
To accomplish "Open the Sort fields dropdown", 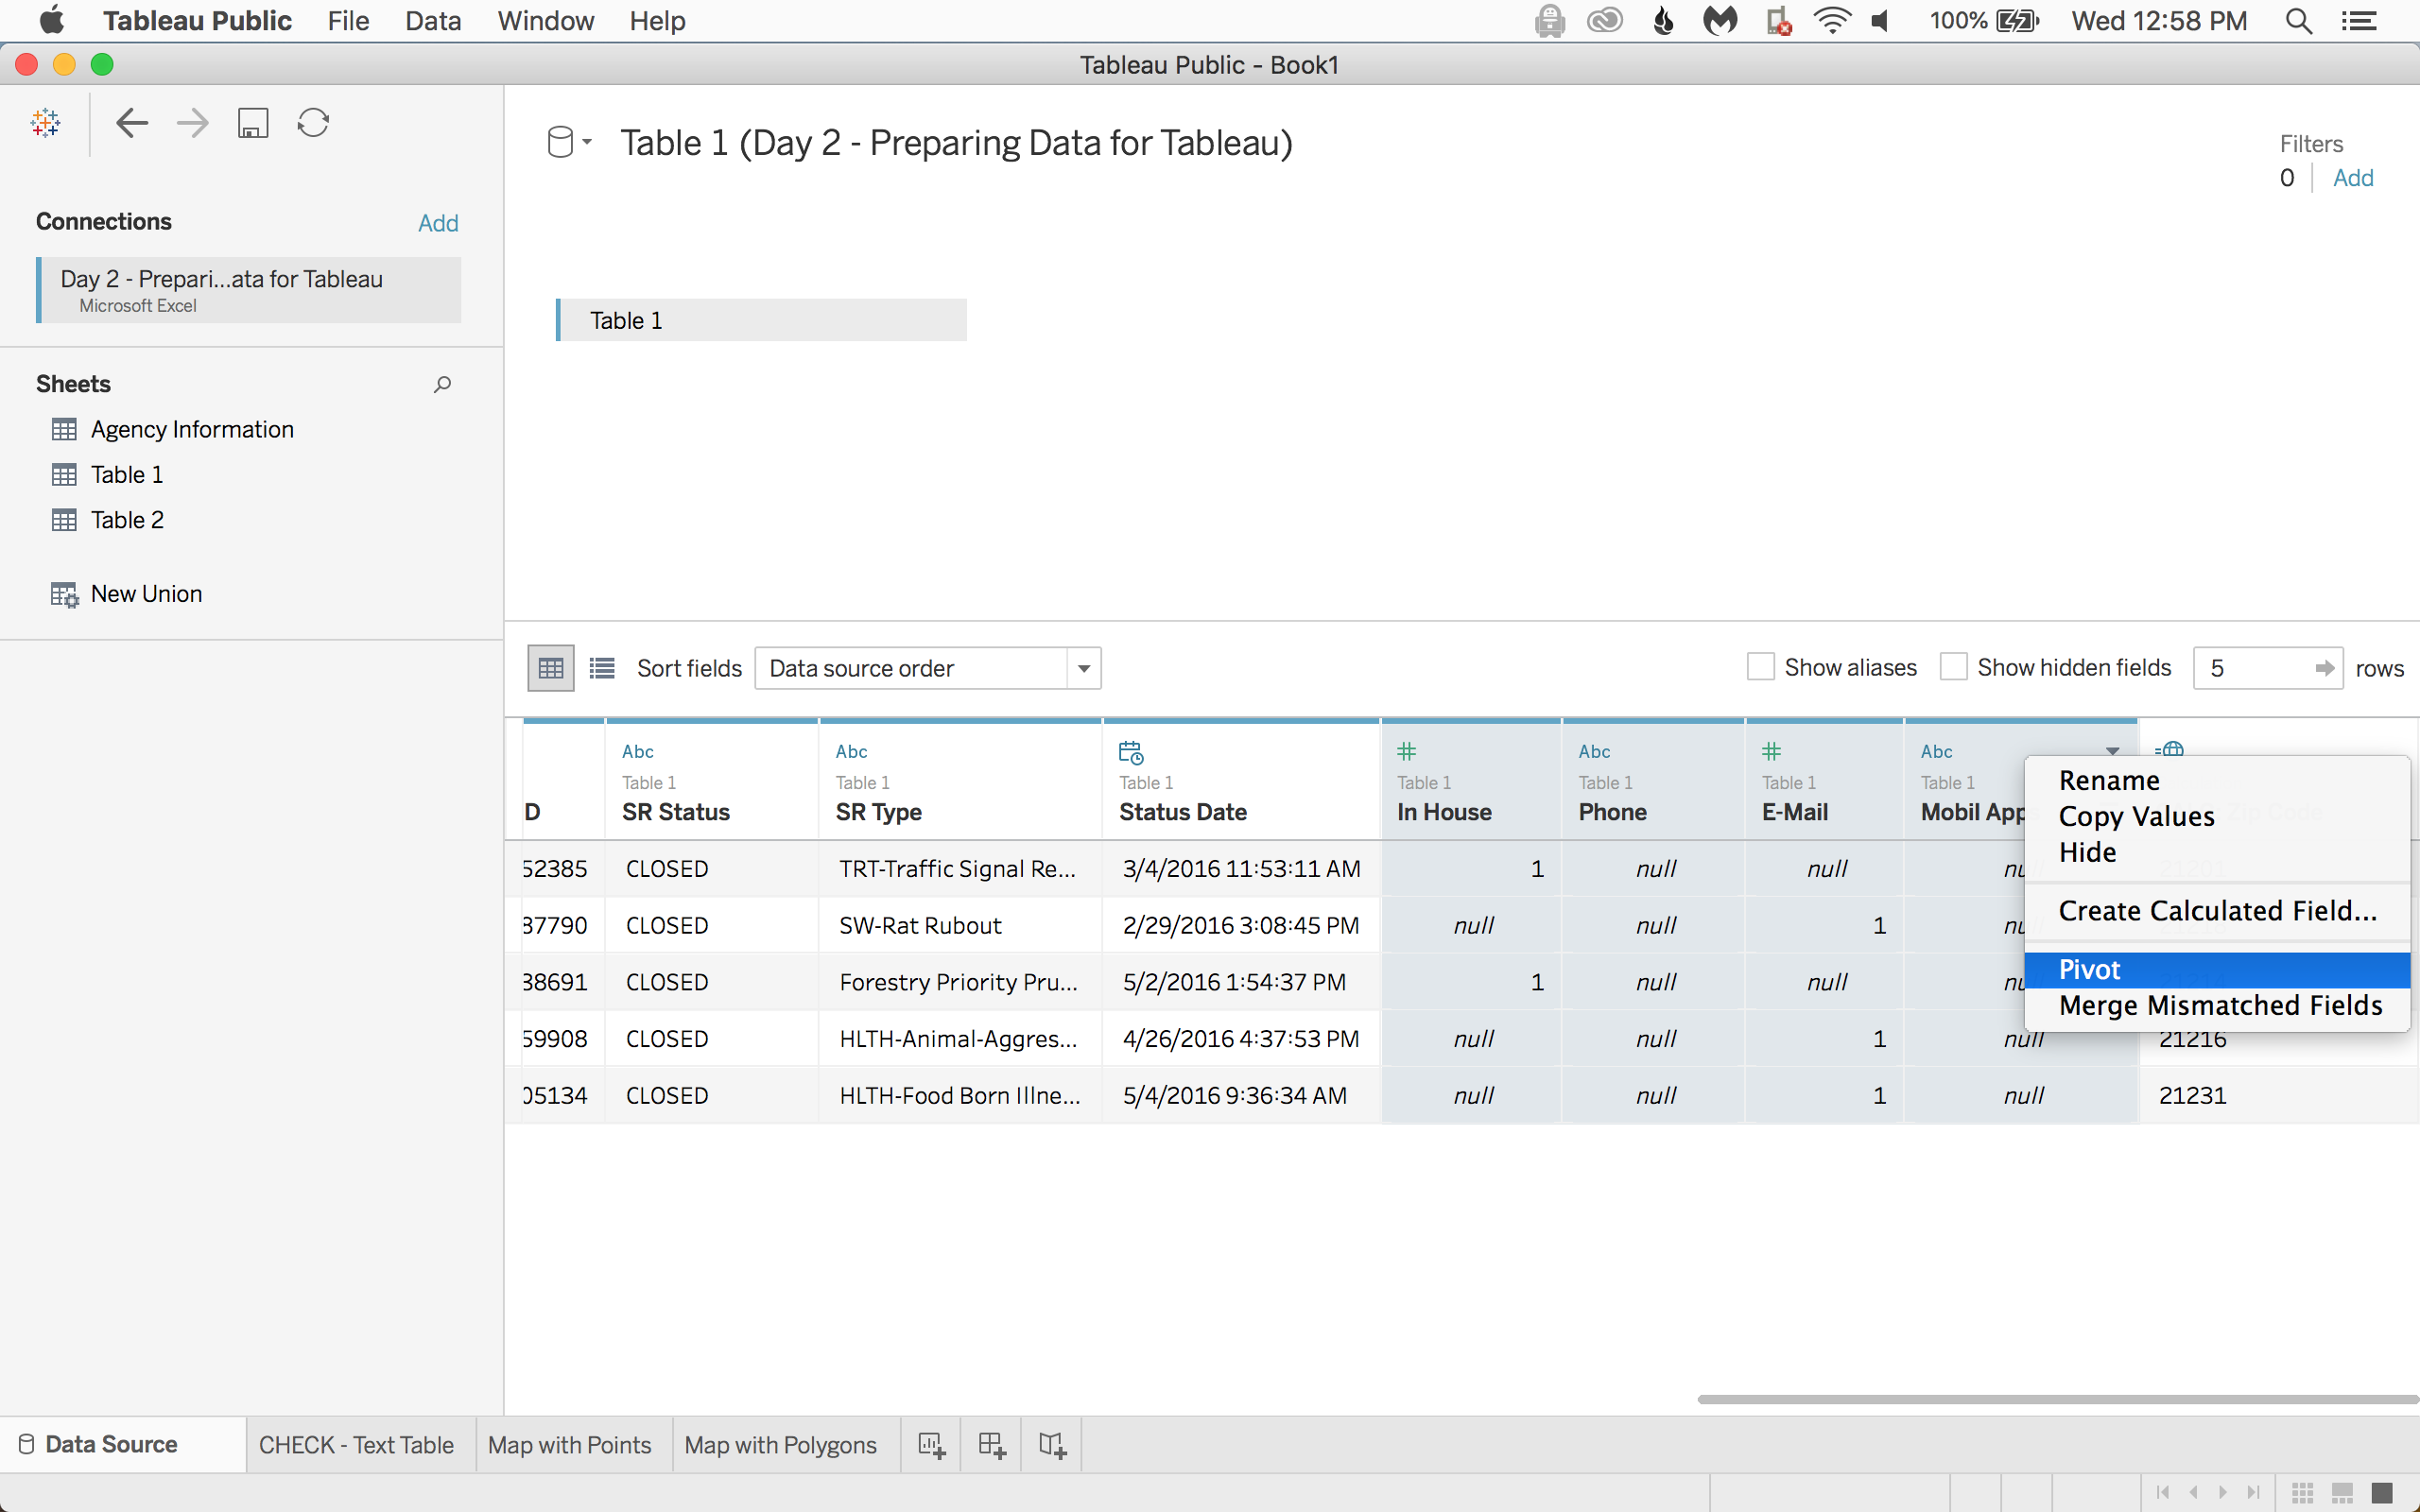I will click(x=928, y=668).
